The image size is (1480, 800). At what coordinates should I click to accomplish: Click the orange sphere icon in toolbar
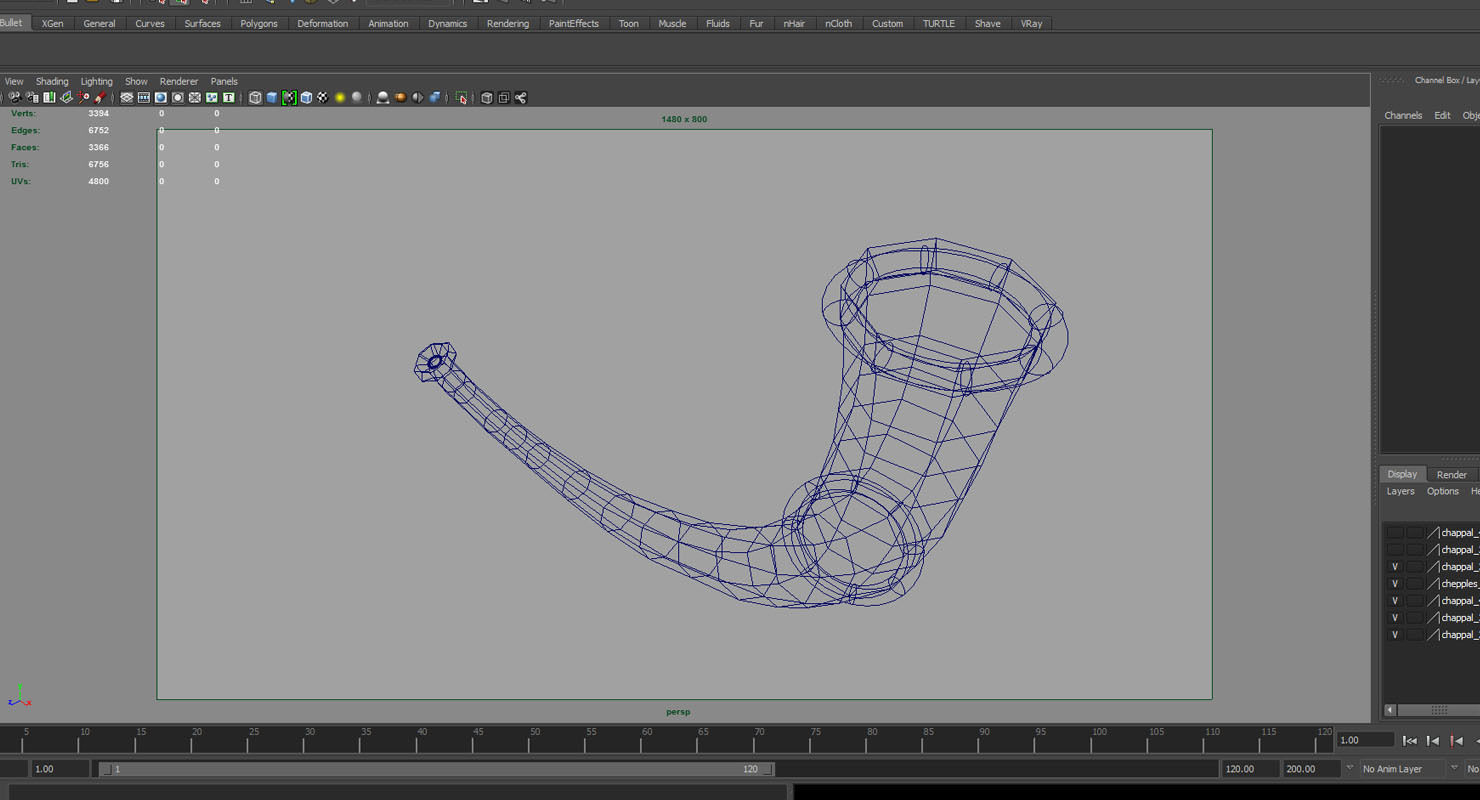point(400,98)
